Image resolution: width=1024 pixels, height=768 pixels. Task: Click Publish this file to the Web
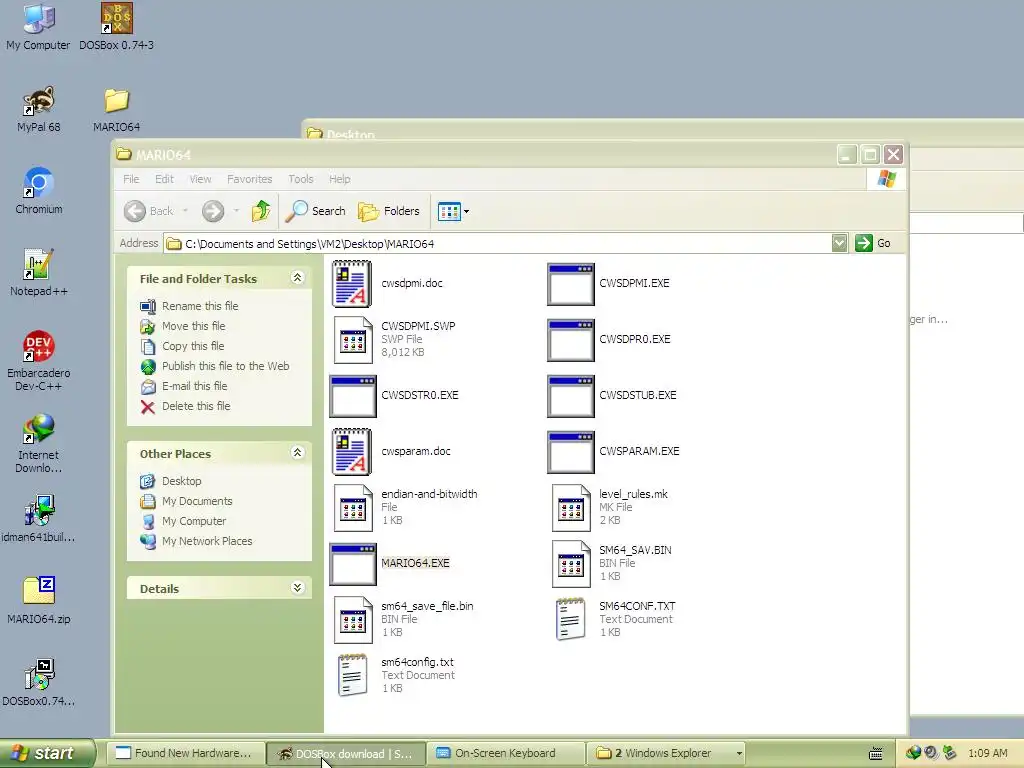pyautogui.click(x=225, y=366)
